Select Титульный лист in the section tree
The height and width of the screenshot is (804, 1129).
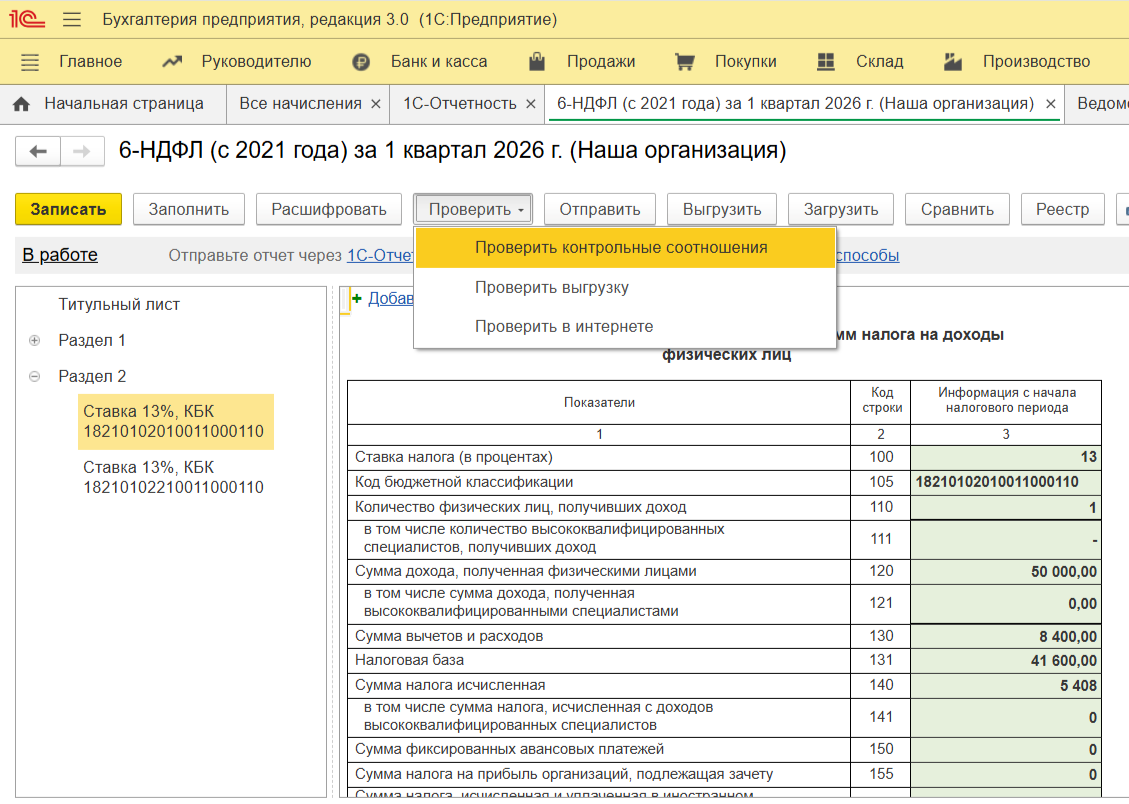click(x=119, y=305)
